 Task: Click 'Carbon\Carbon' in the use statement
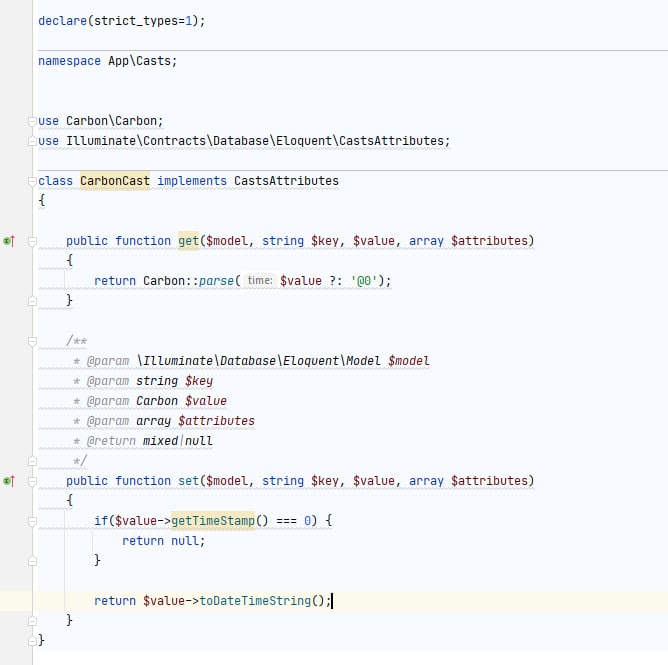pyautogui.click(x=112, y=121)
